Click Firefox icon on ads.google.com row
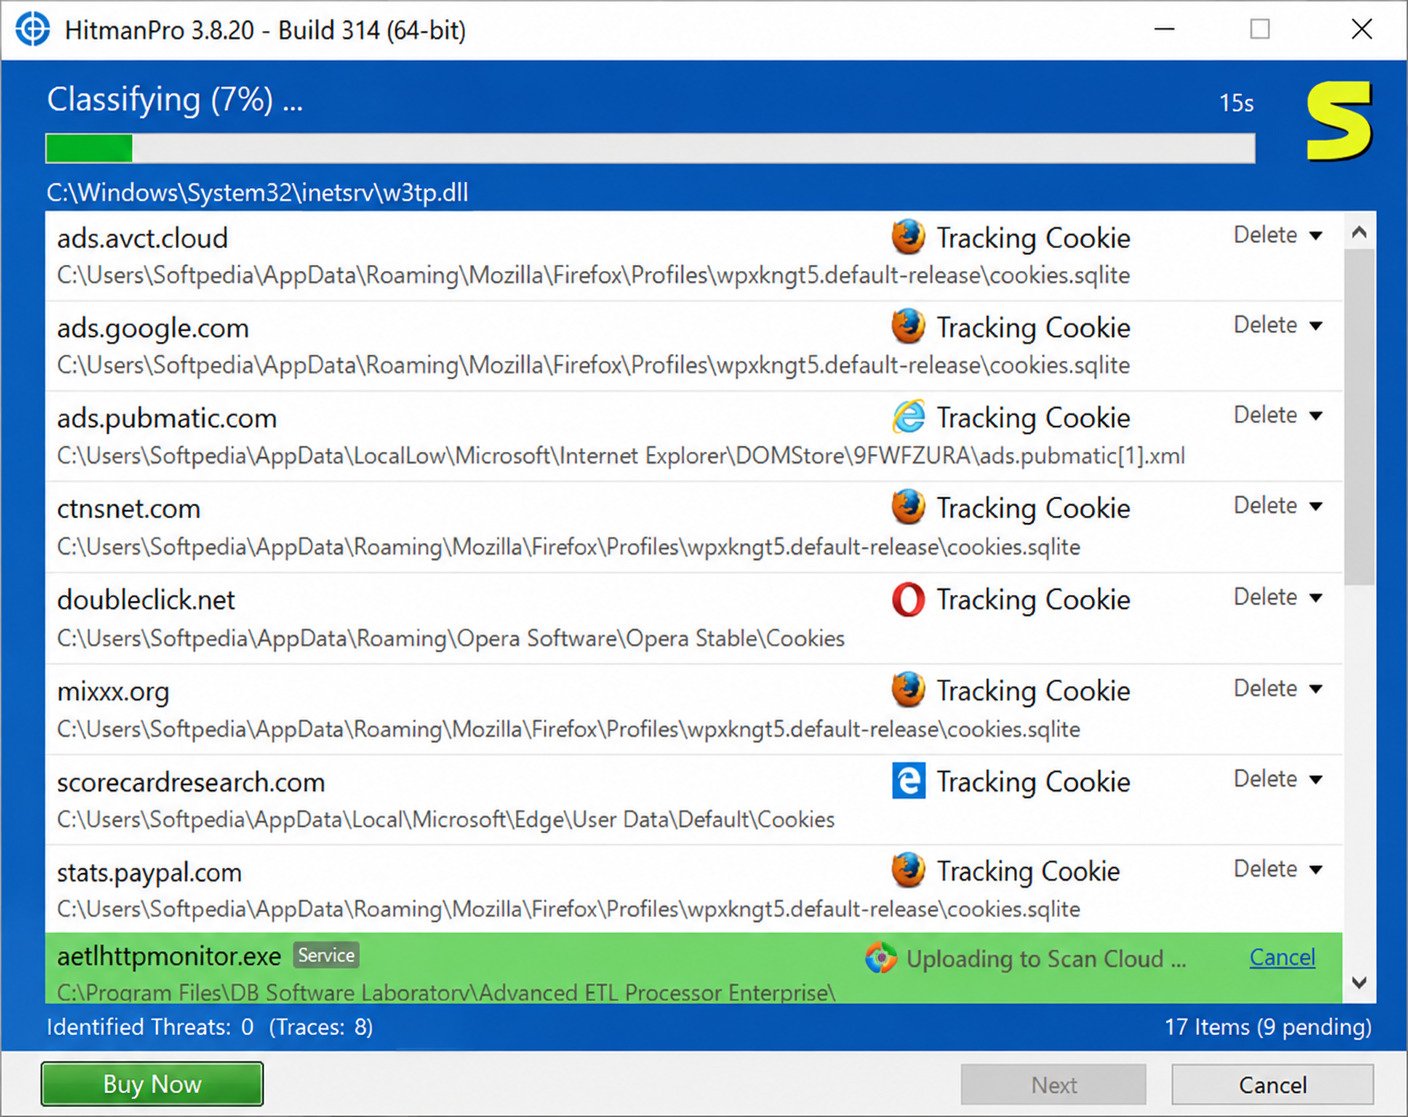Screen dimensions: 1408x1117 pos(908,326)
